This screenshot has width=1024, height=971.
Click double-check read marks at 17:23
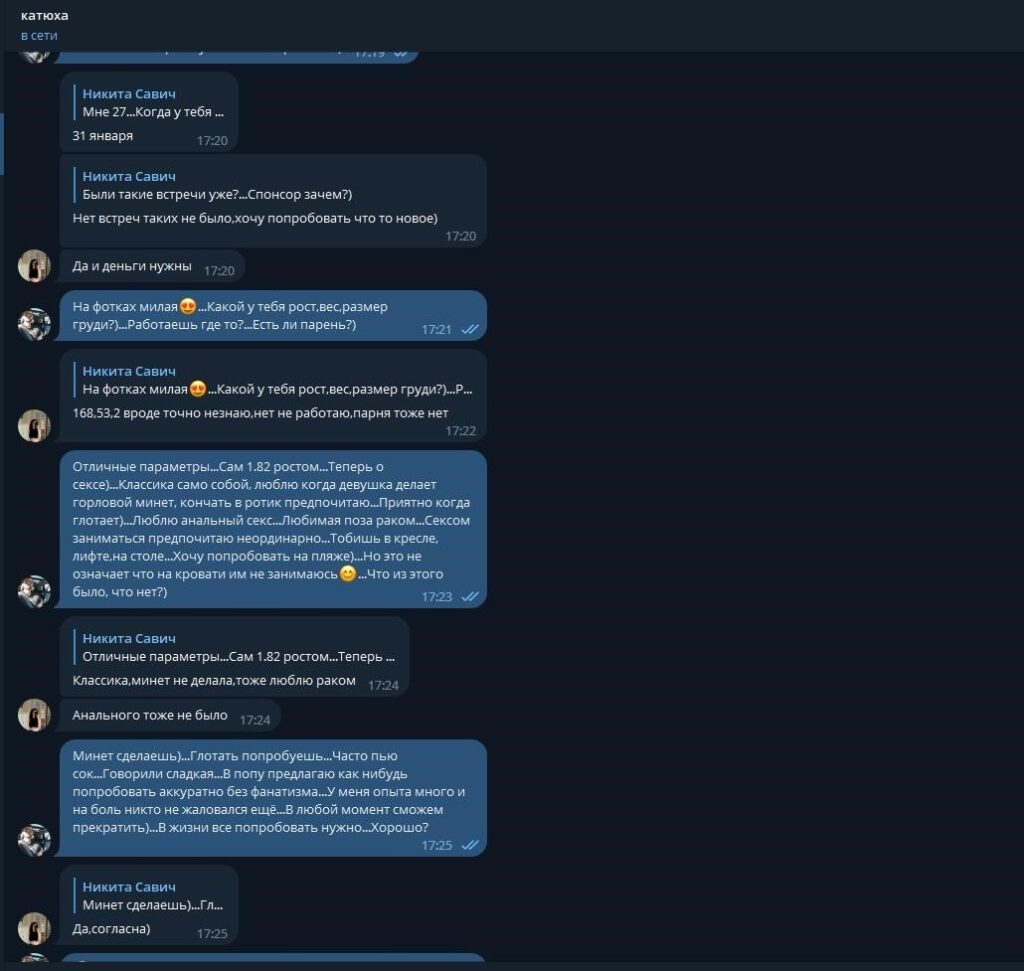click(x=470, y=596)
